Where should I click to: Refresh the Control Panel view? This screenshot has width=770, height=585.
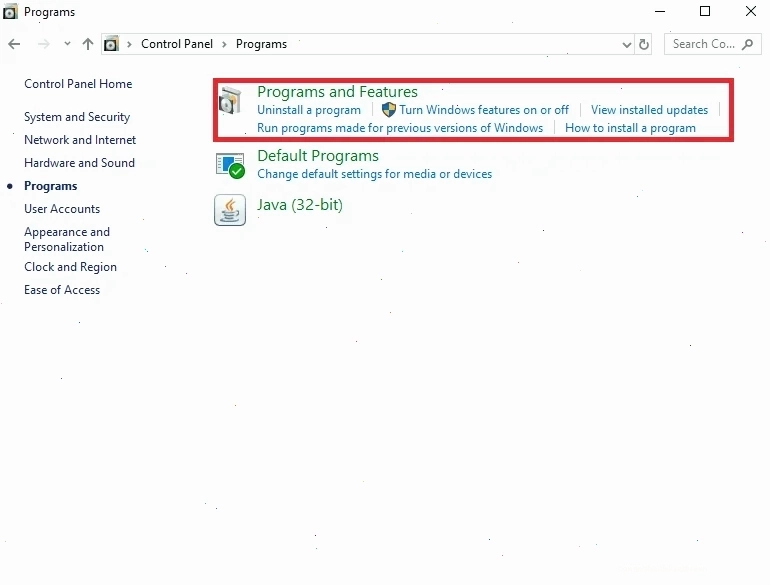(643, 45)
